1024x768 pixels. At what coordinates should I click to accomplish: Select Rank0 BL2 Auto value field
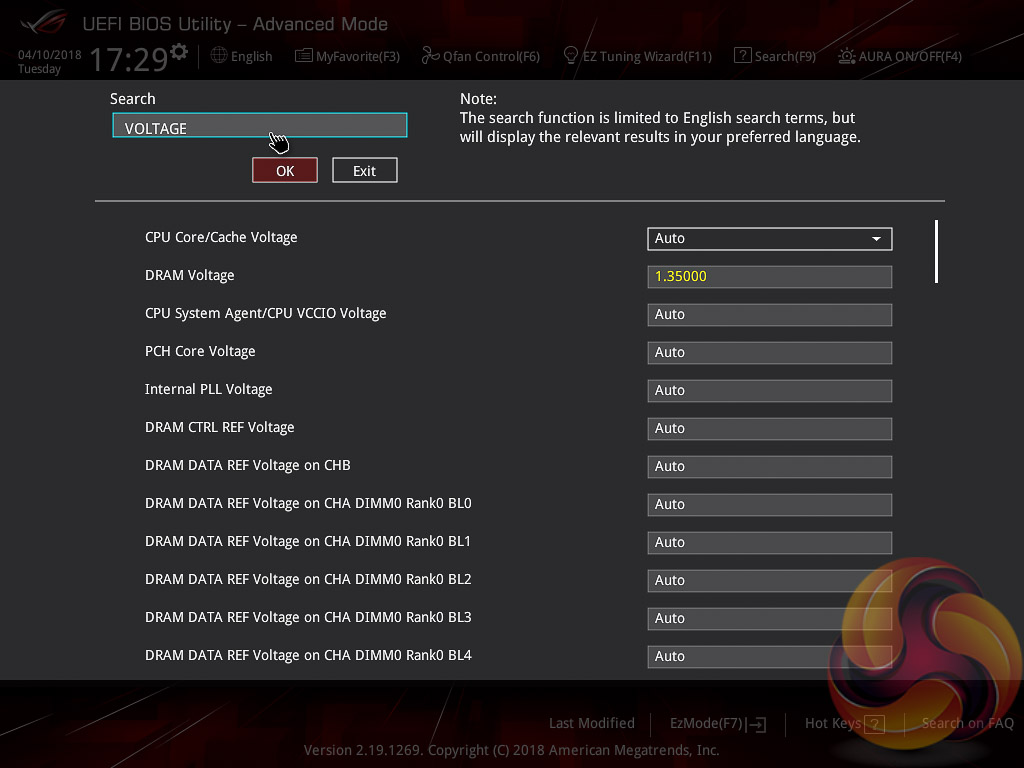[769, 581]
